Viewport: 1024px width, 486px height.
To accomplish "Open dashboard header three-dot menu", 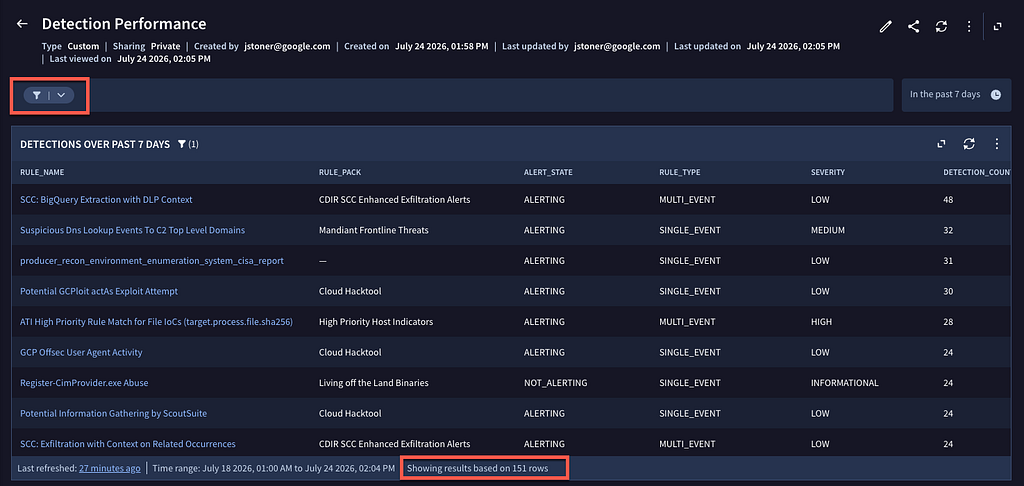I will click(969, 26).
